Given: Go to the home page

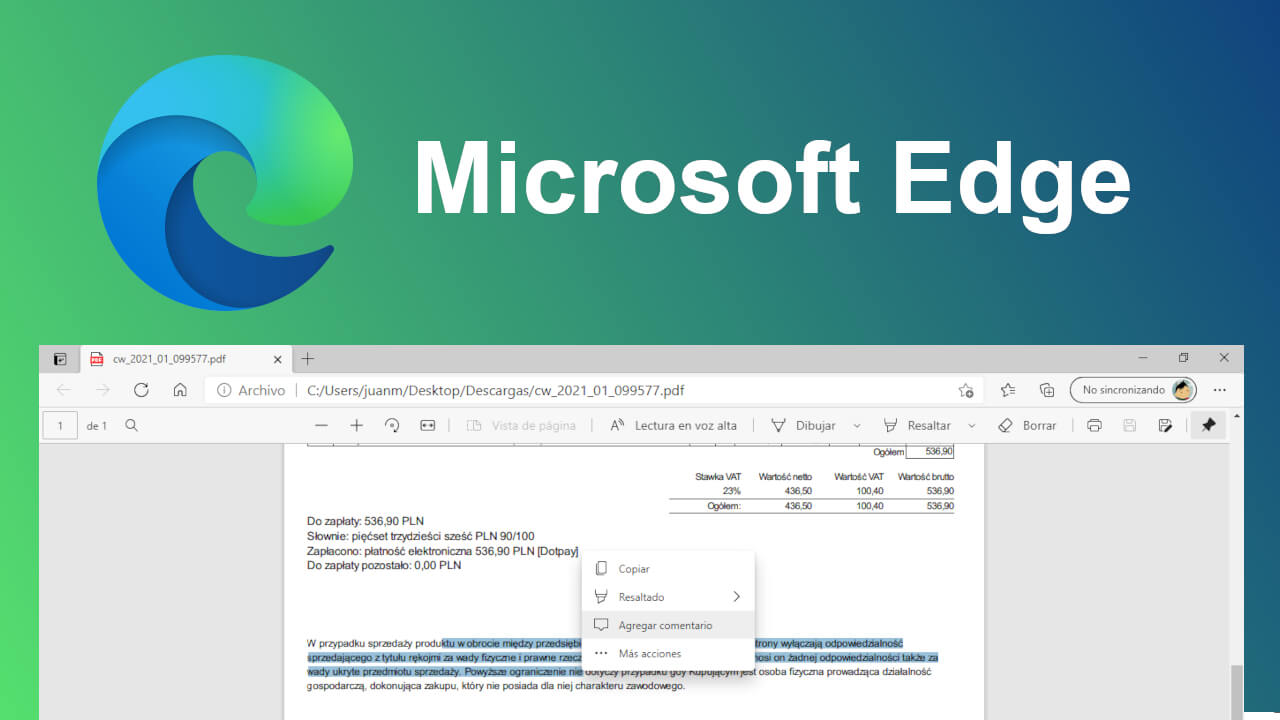Looking at the screenshot, I should point(180,390).
